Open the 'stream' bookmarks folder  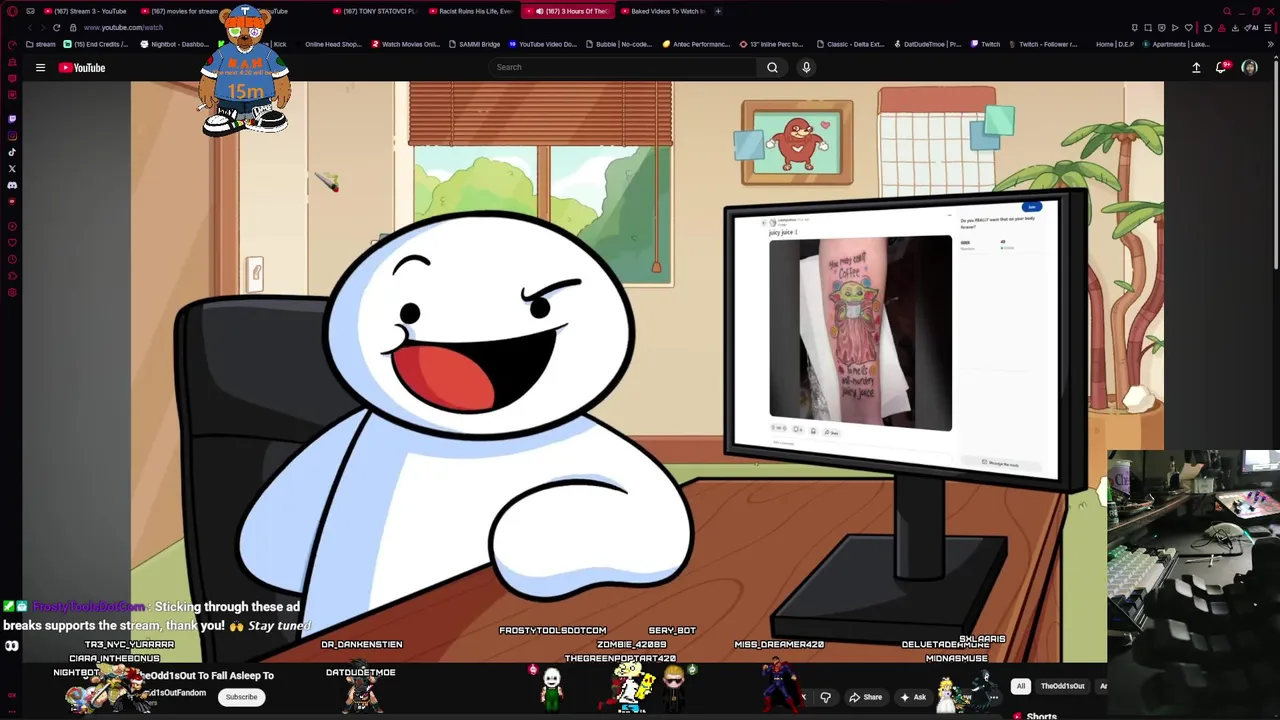pos(41,44)
